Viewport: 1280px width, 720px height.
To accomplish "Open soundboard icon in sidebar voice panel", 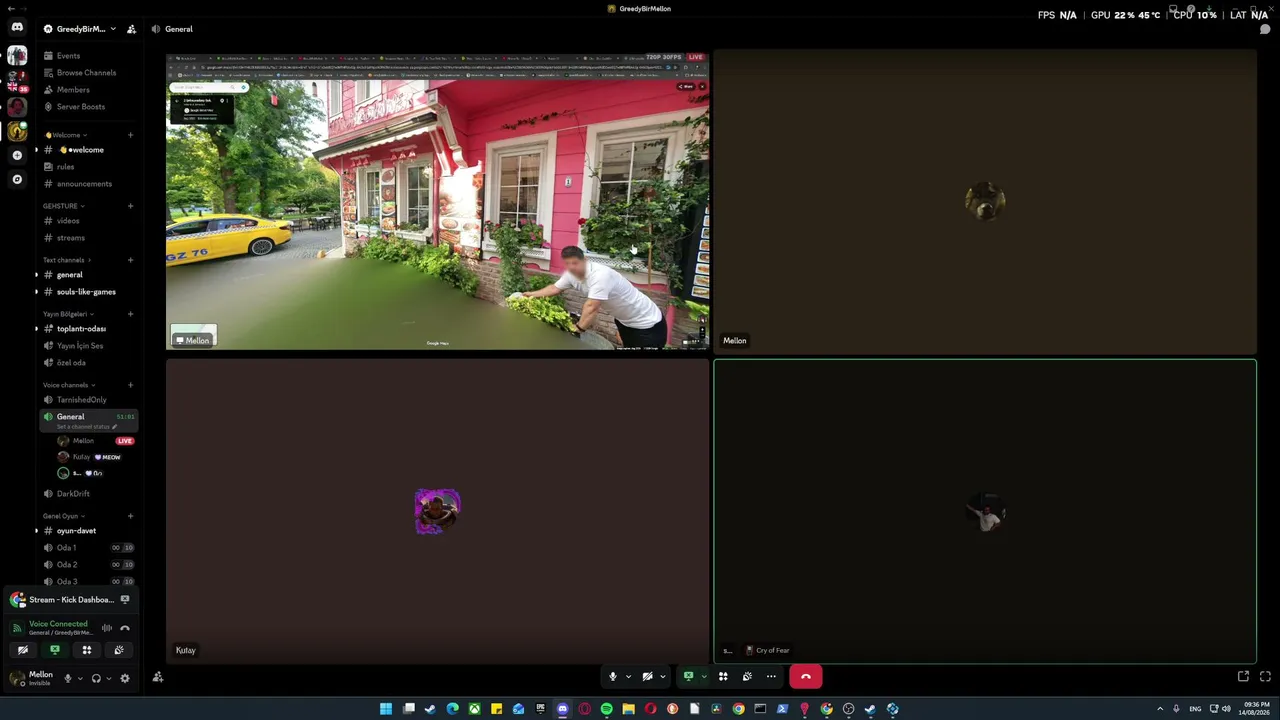I will pyautogui.click(x=119, y=650).
